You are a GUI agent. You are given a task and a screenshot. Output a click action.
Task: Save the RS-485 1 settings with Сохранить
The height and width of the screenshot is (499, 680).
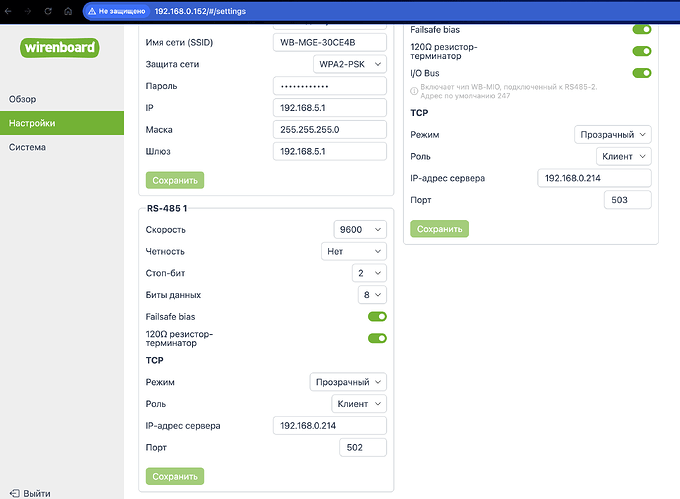[x=175, y=476]
